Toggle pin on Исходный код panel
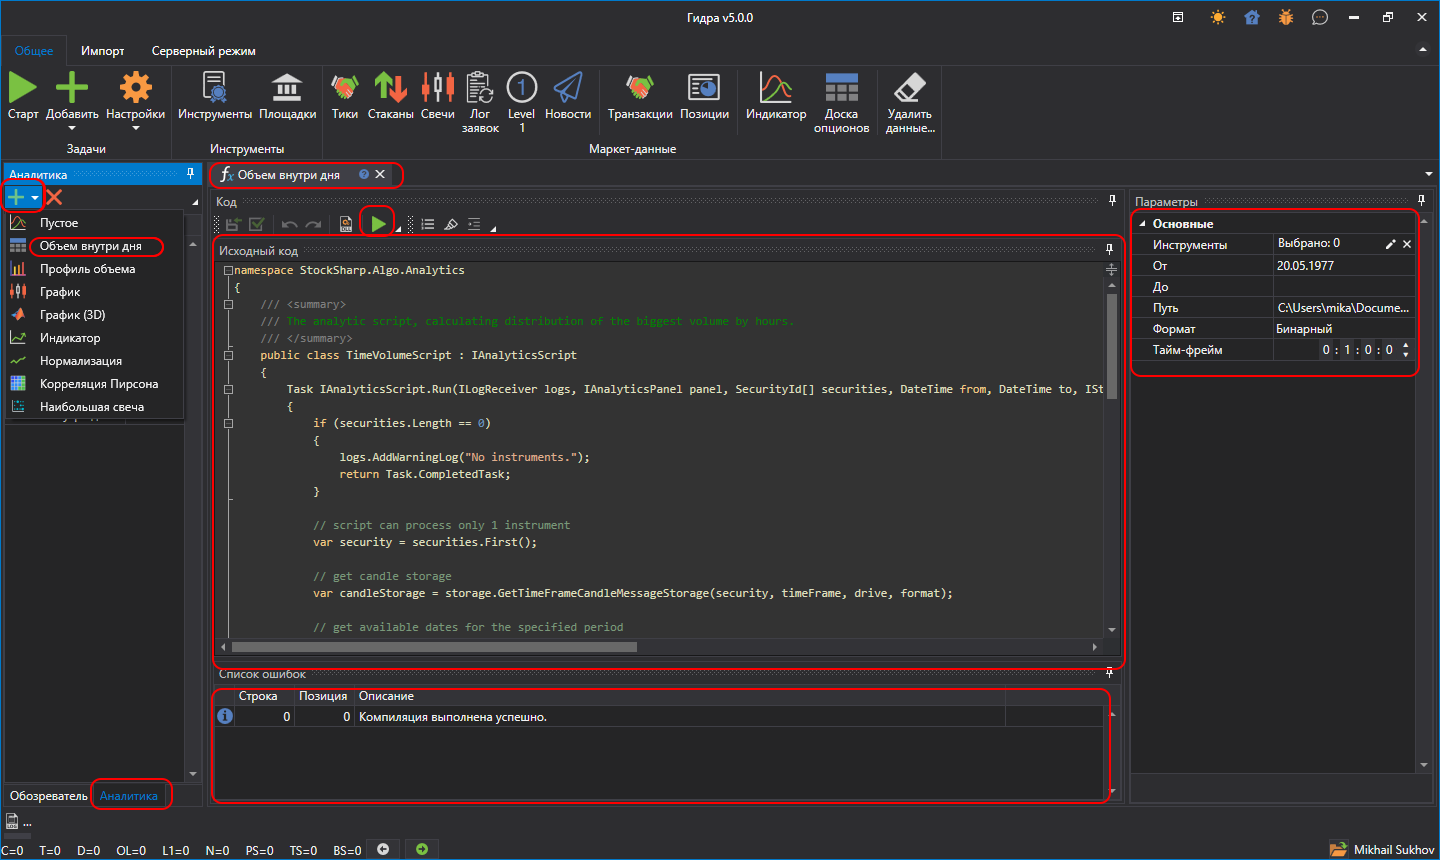Viewport: 1440px width, 860px height. pyautogui.click(x=1109, y=250)
